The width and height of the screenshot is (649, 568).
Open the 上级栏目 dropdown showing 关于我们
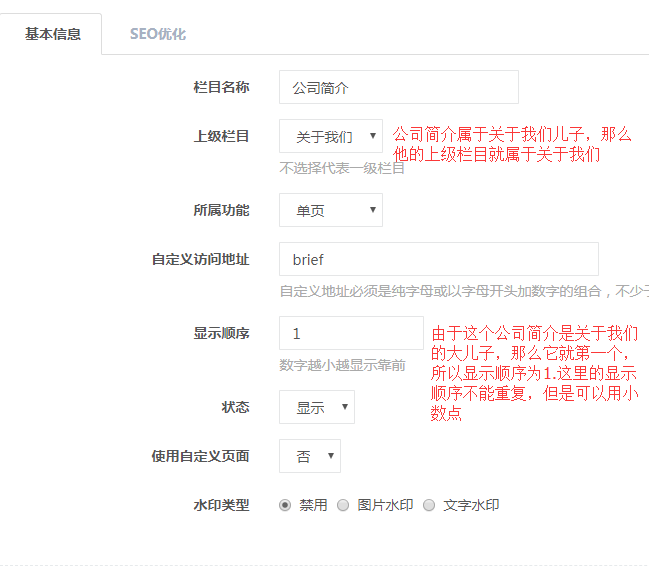pyautogui.click(x=330, y=136)
